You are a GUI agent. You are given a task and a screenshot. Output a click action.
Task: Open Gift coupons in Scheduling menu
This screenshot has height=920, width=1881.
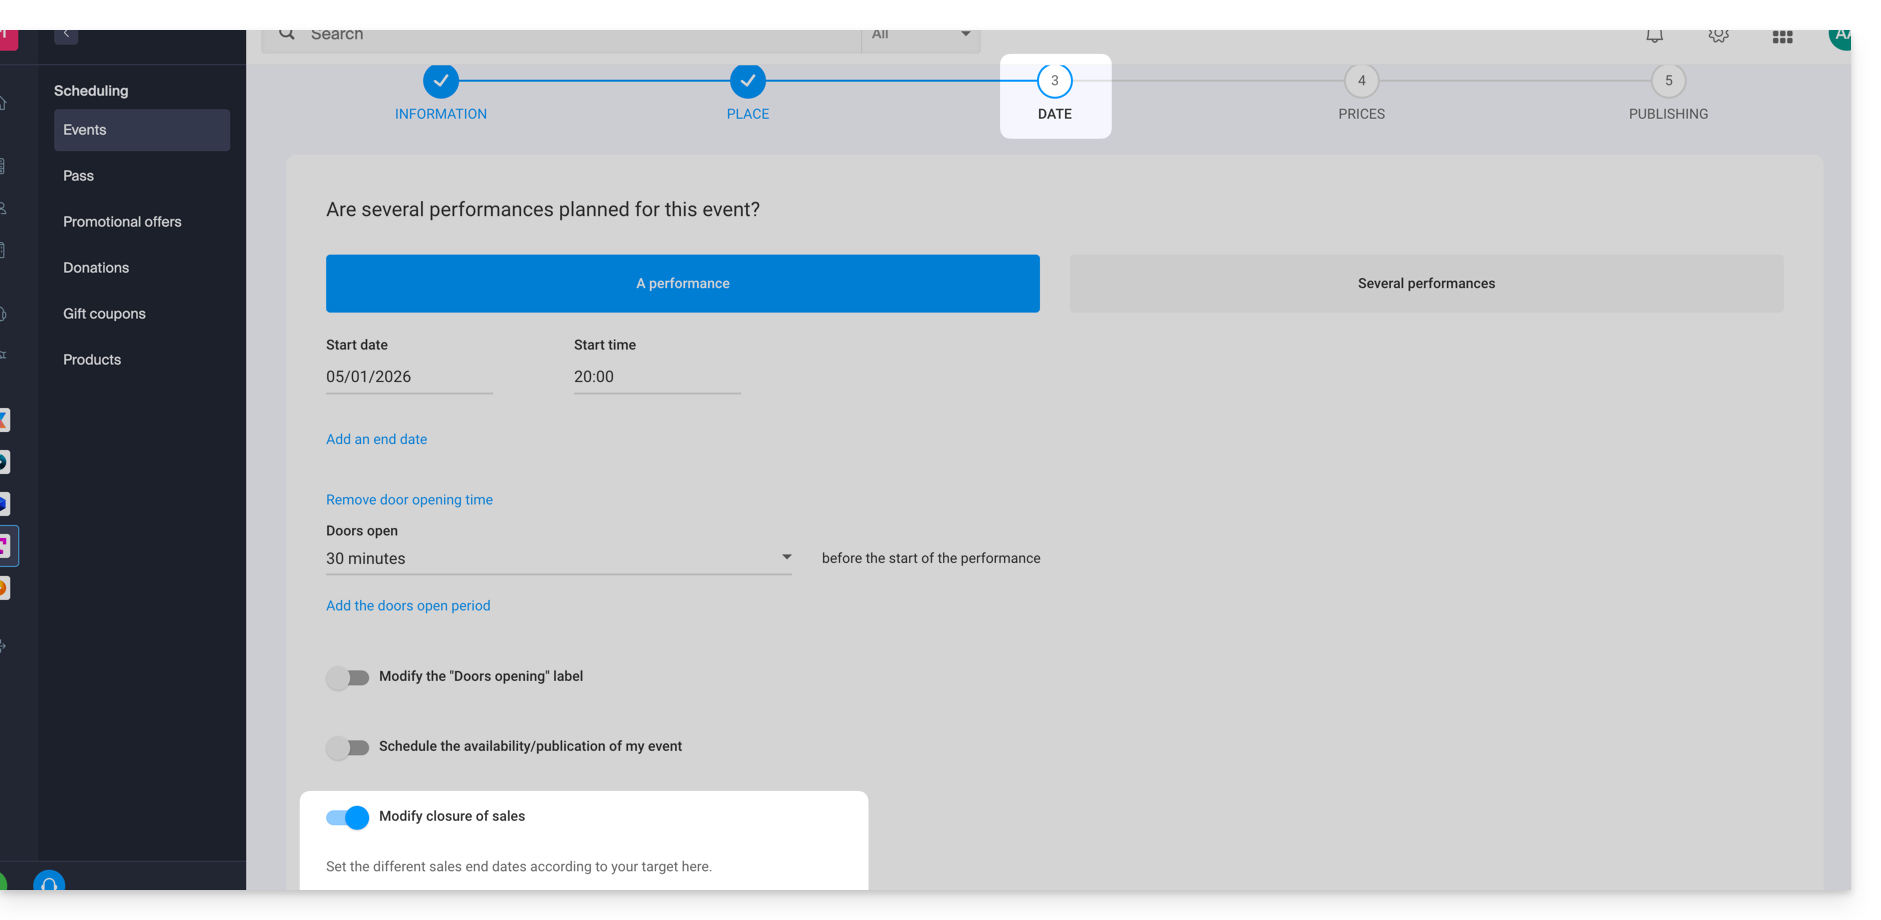[x=104, y=314]
